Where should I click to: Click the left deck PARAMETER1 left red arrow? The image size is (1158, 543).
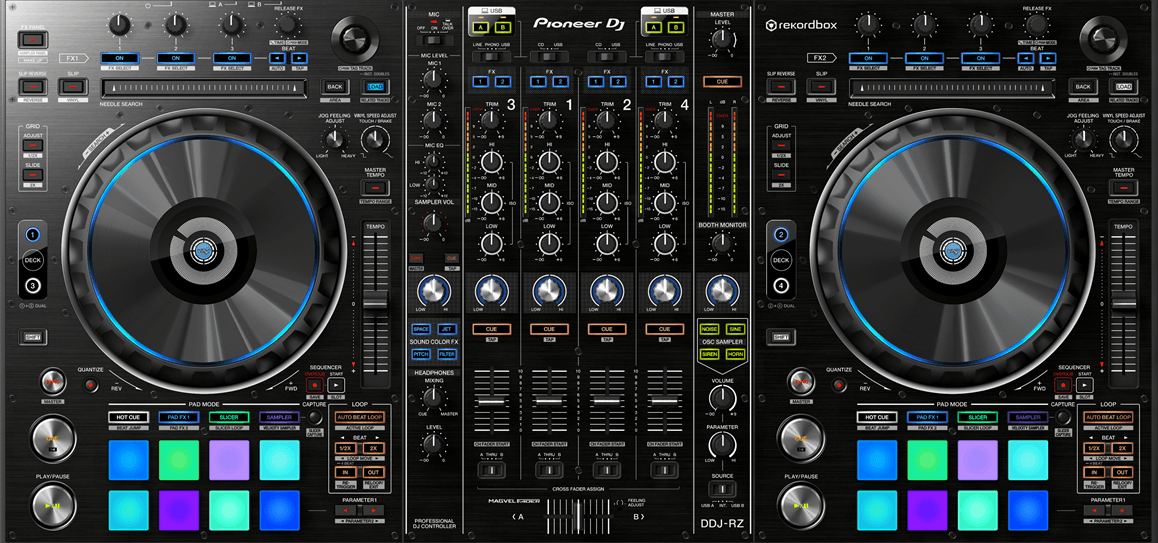(346, 510)
